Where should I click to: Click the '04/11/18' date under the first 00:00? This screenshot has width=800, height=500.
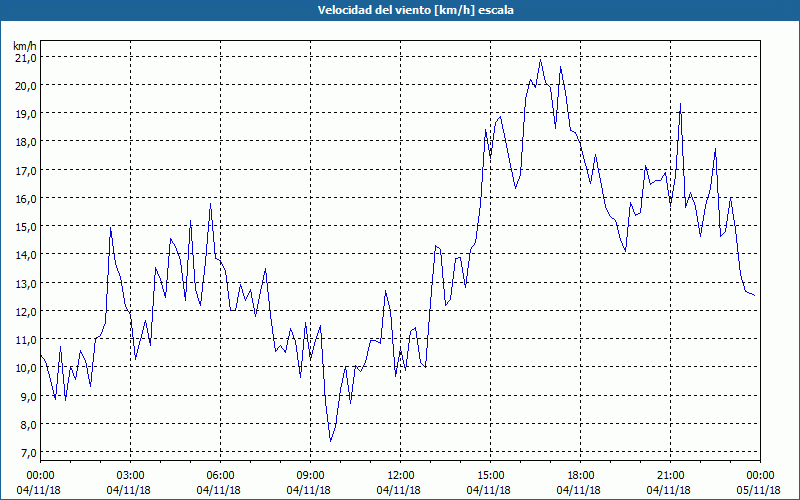pos(39,490)
